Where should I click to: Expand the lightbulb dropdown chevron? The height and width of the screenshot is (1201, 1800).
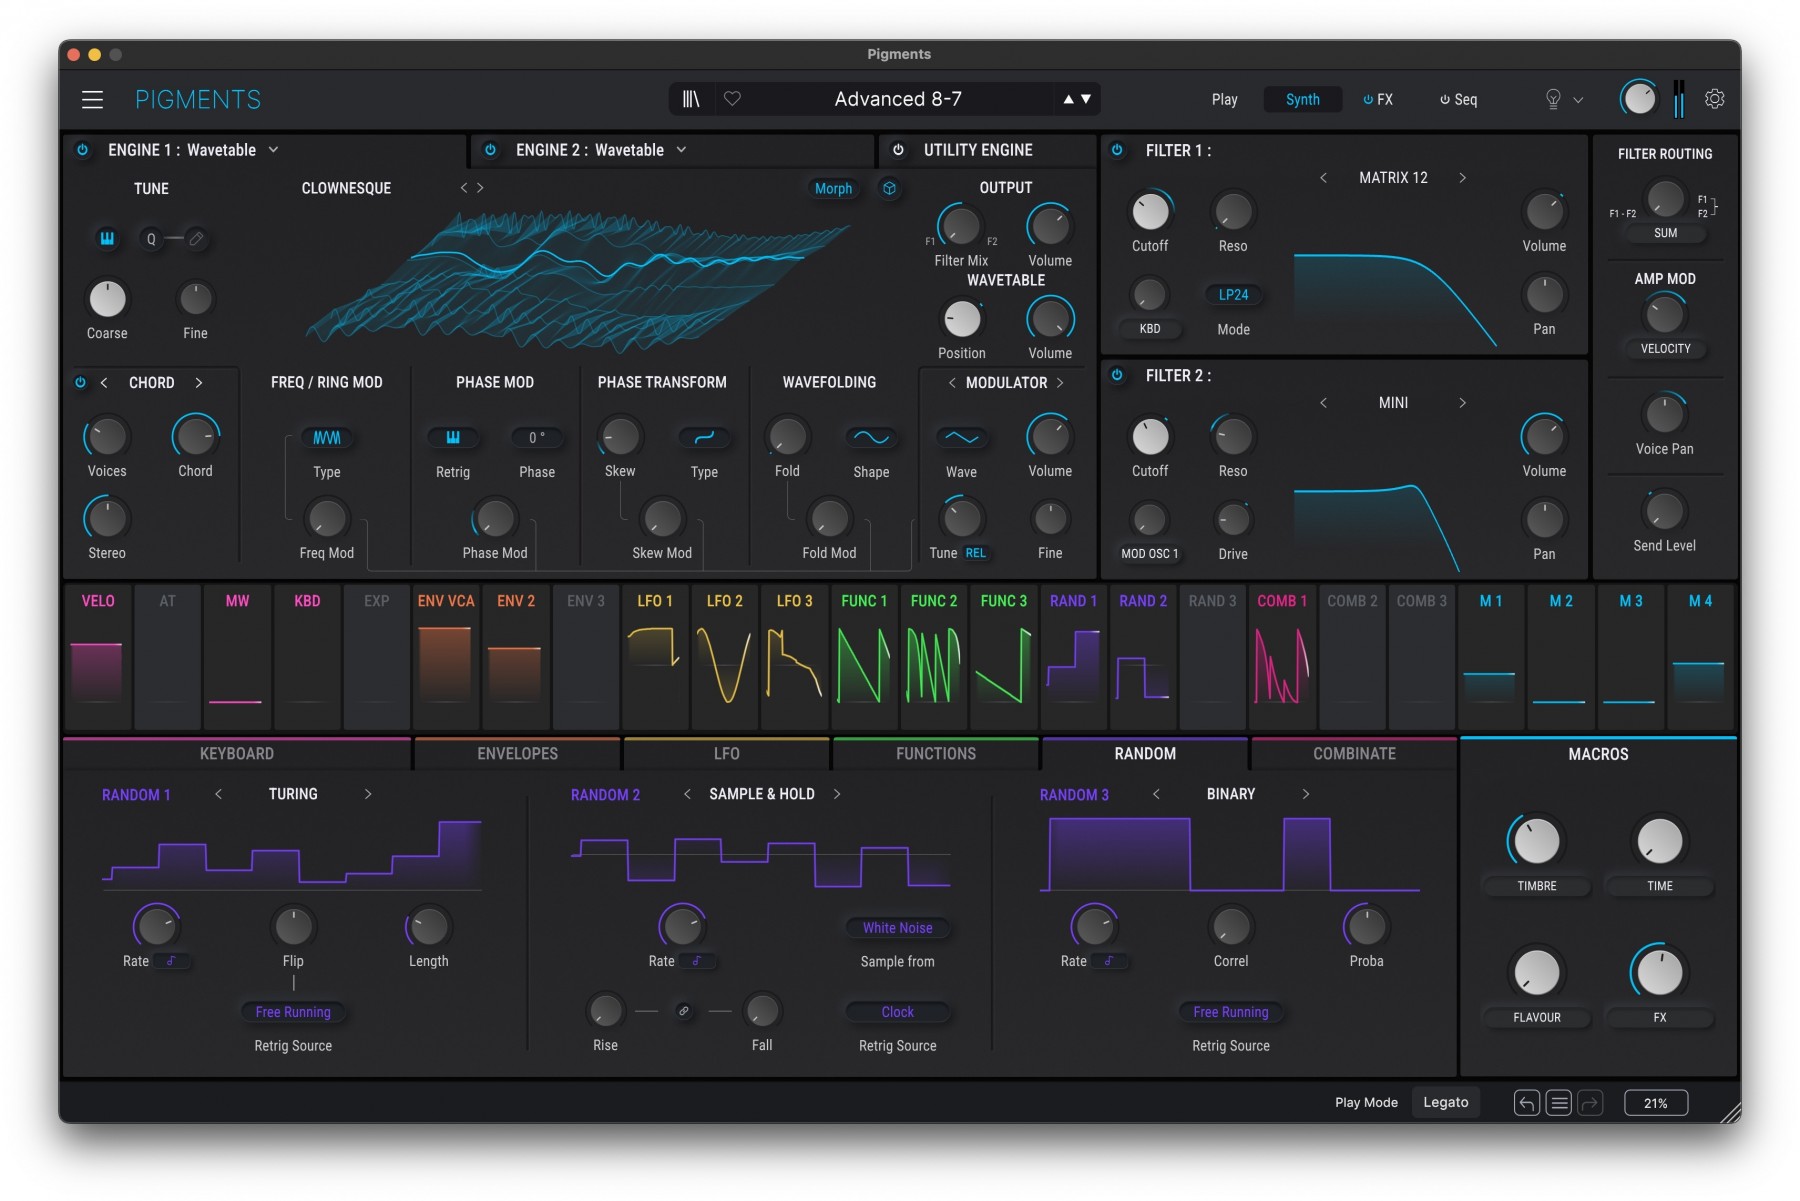click(x=1578, y=100)
